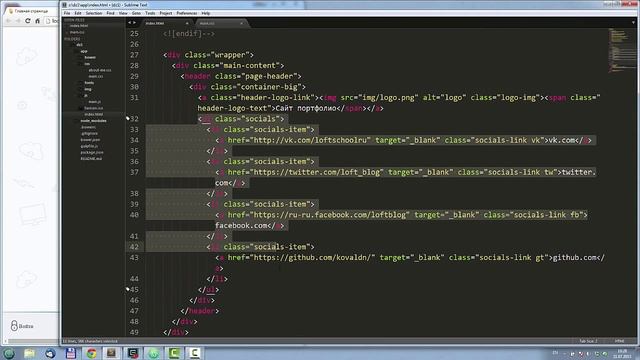Image resolution: width=640 pixels, height=360 pixels.
Task: Click the Войти link in browser page
Action: pyautogui.click(x=22, y=326)
